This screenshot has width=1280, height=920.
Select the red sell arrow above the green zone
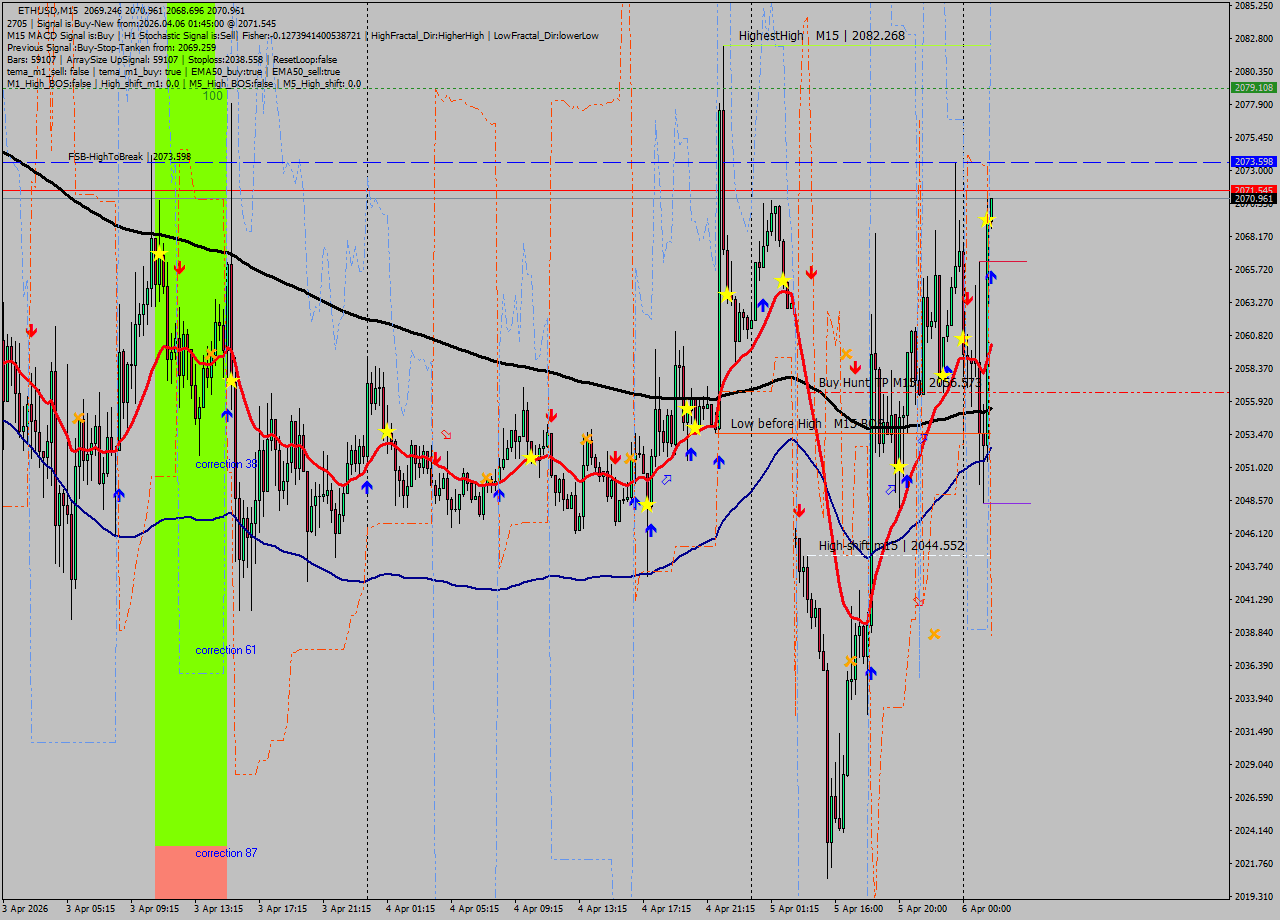(x=179, y=268)
